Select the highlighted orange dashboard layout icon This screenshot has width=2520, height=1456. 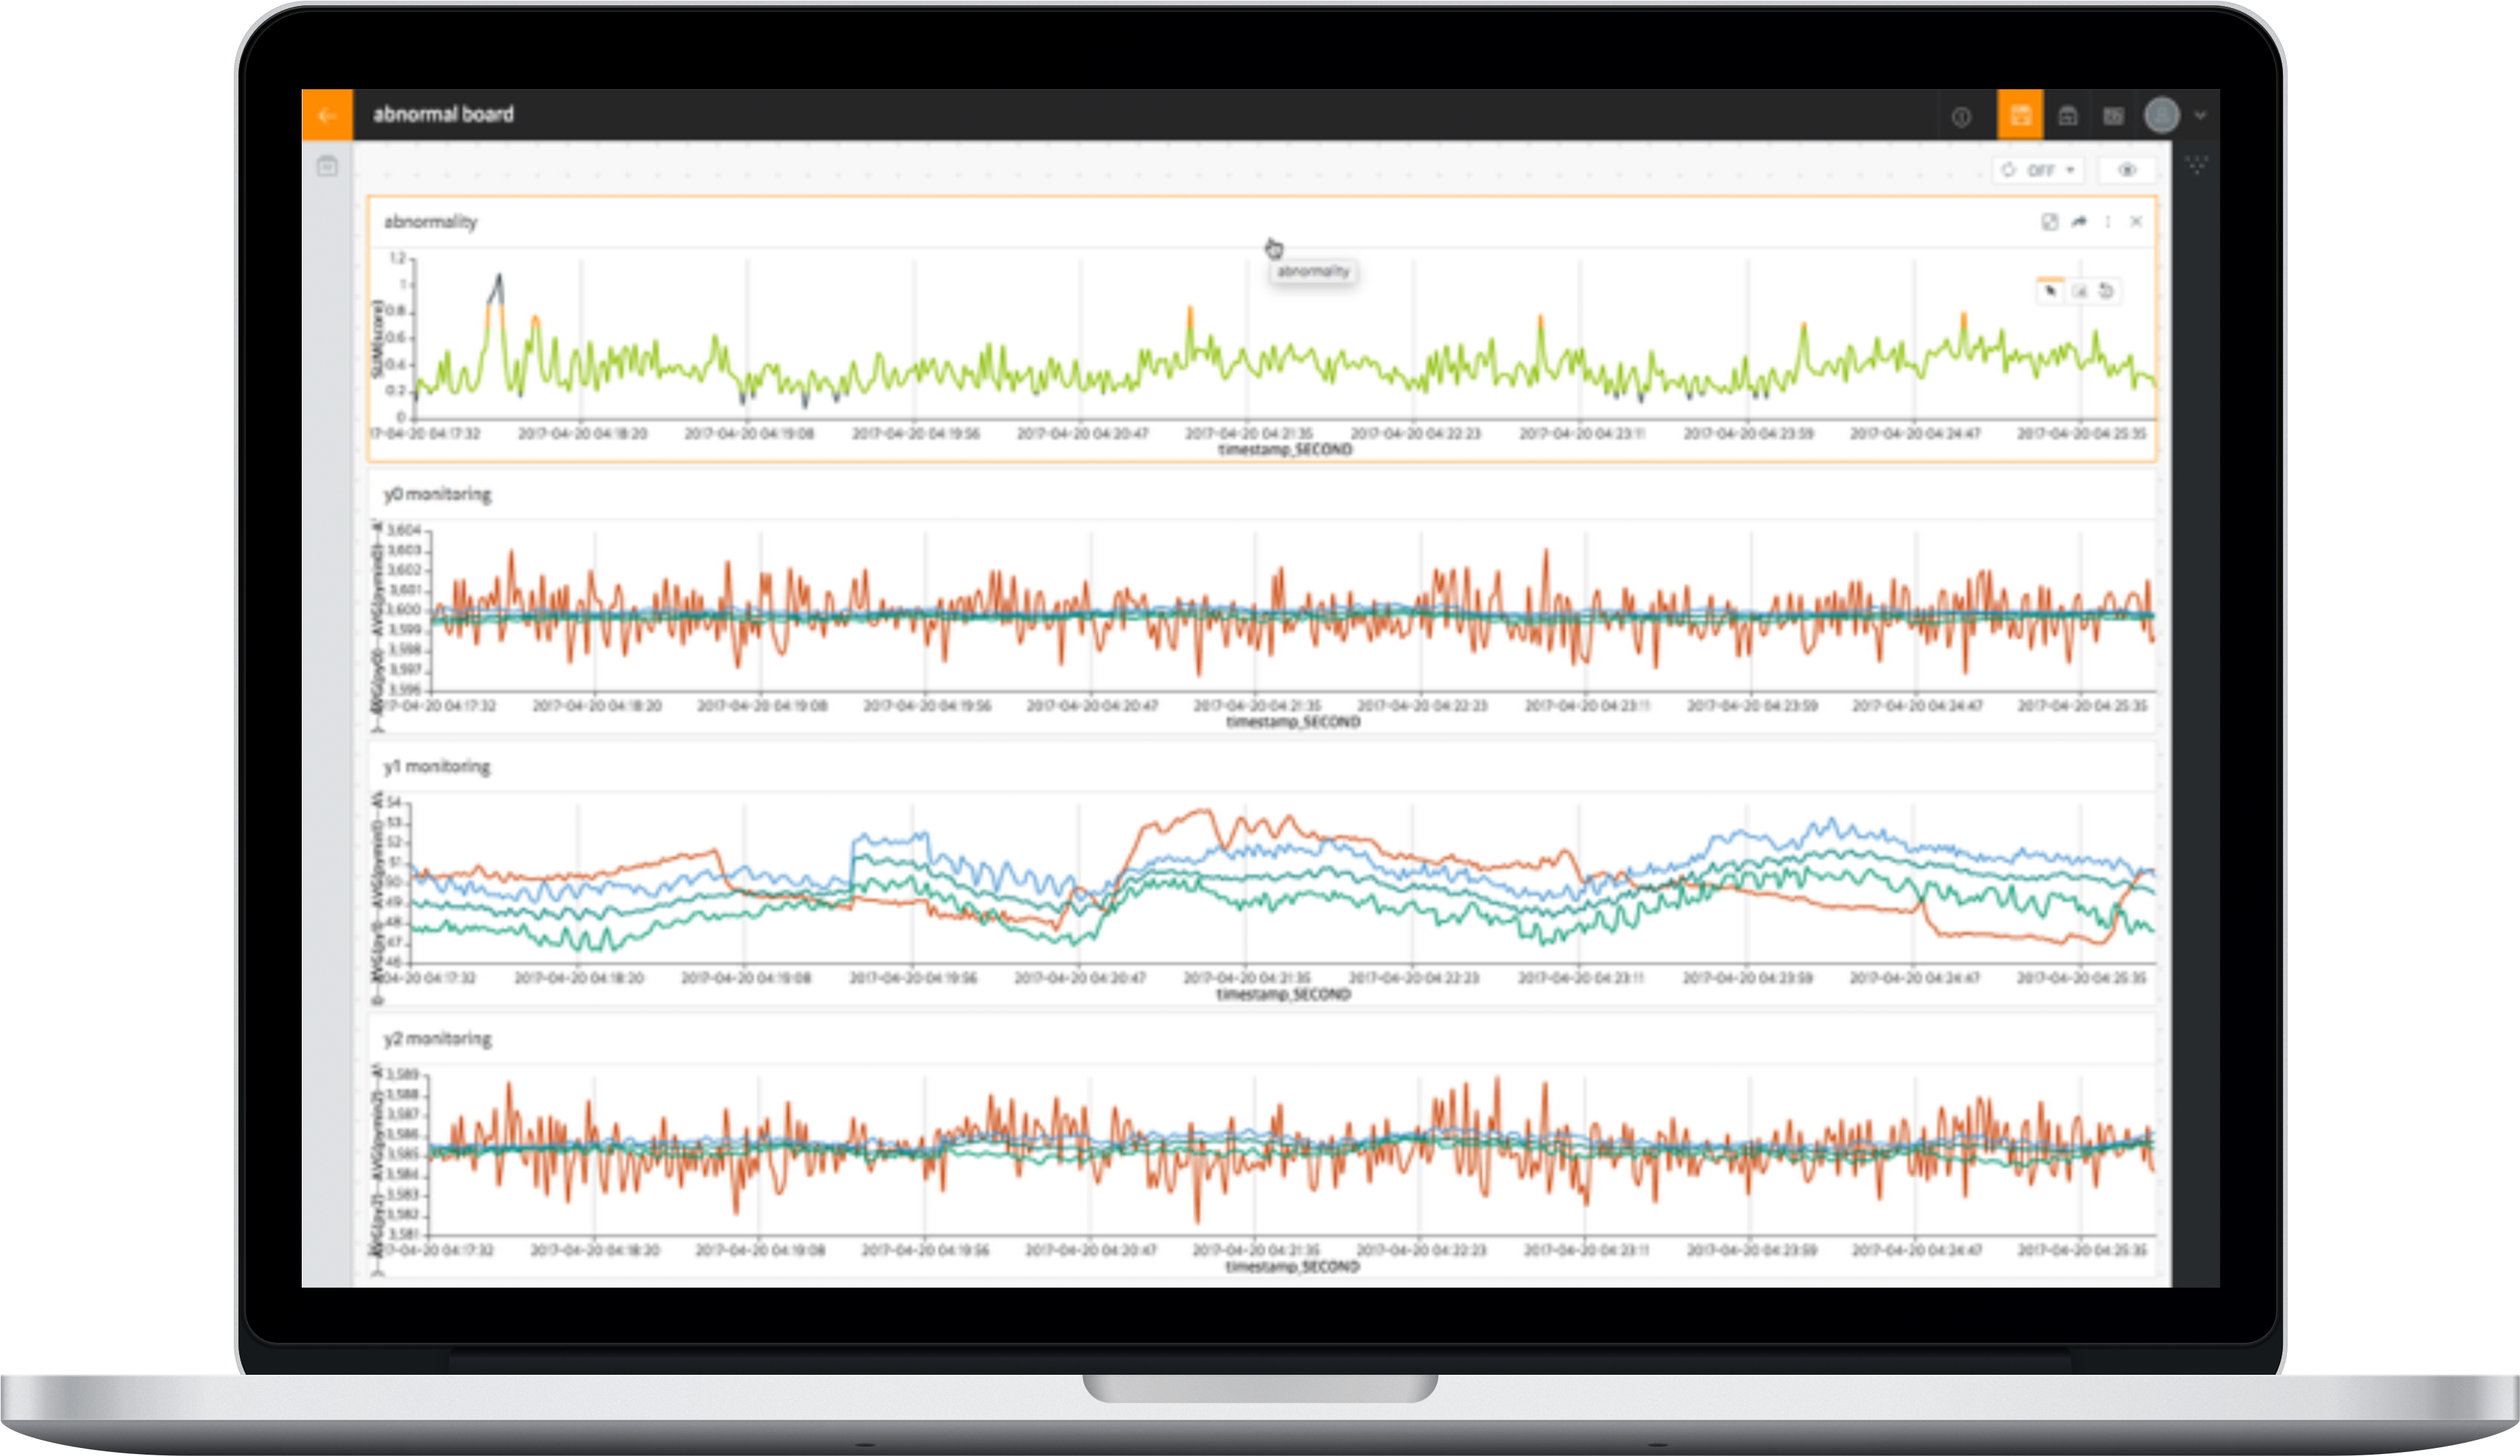(x=2020, y=115)
